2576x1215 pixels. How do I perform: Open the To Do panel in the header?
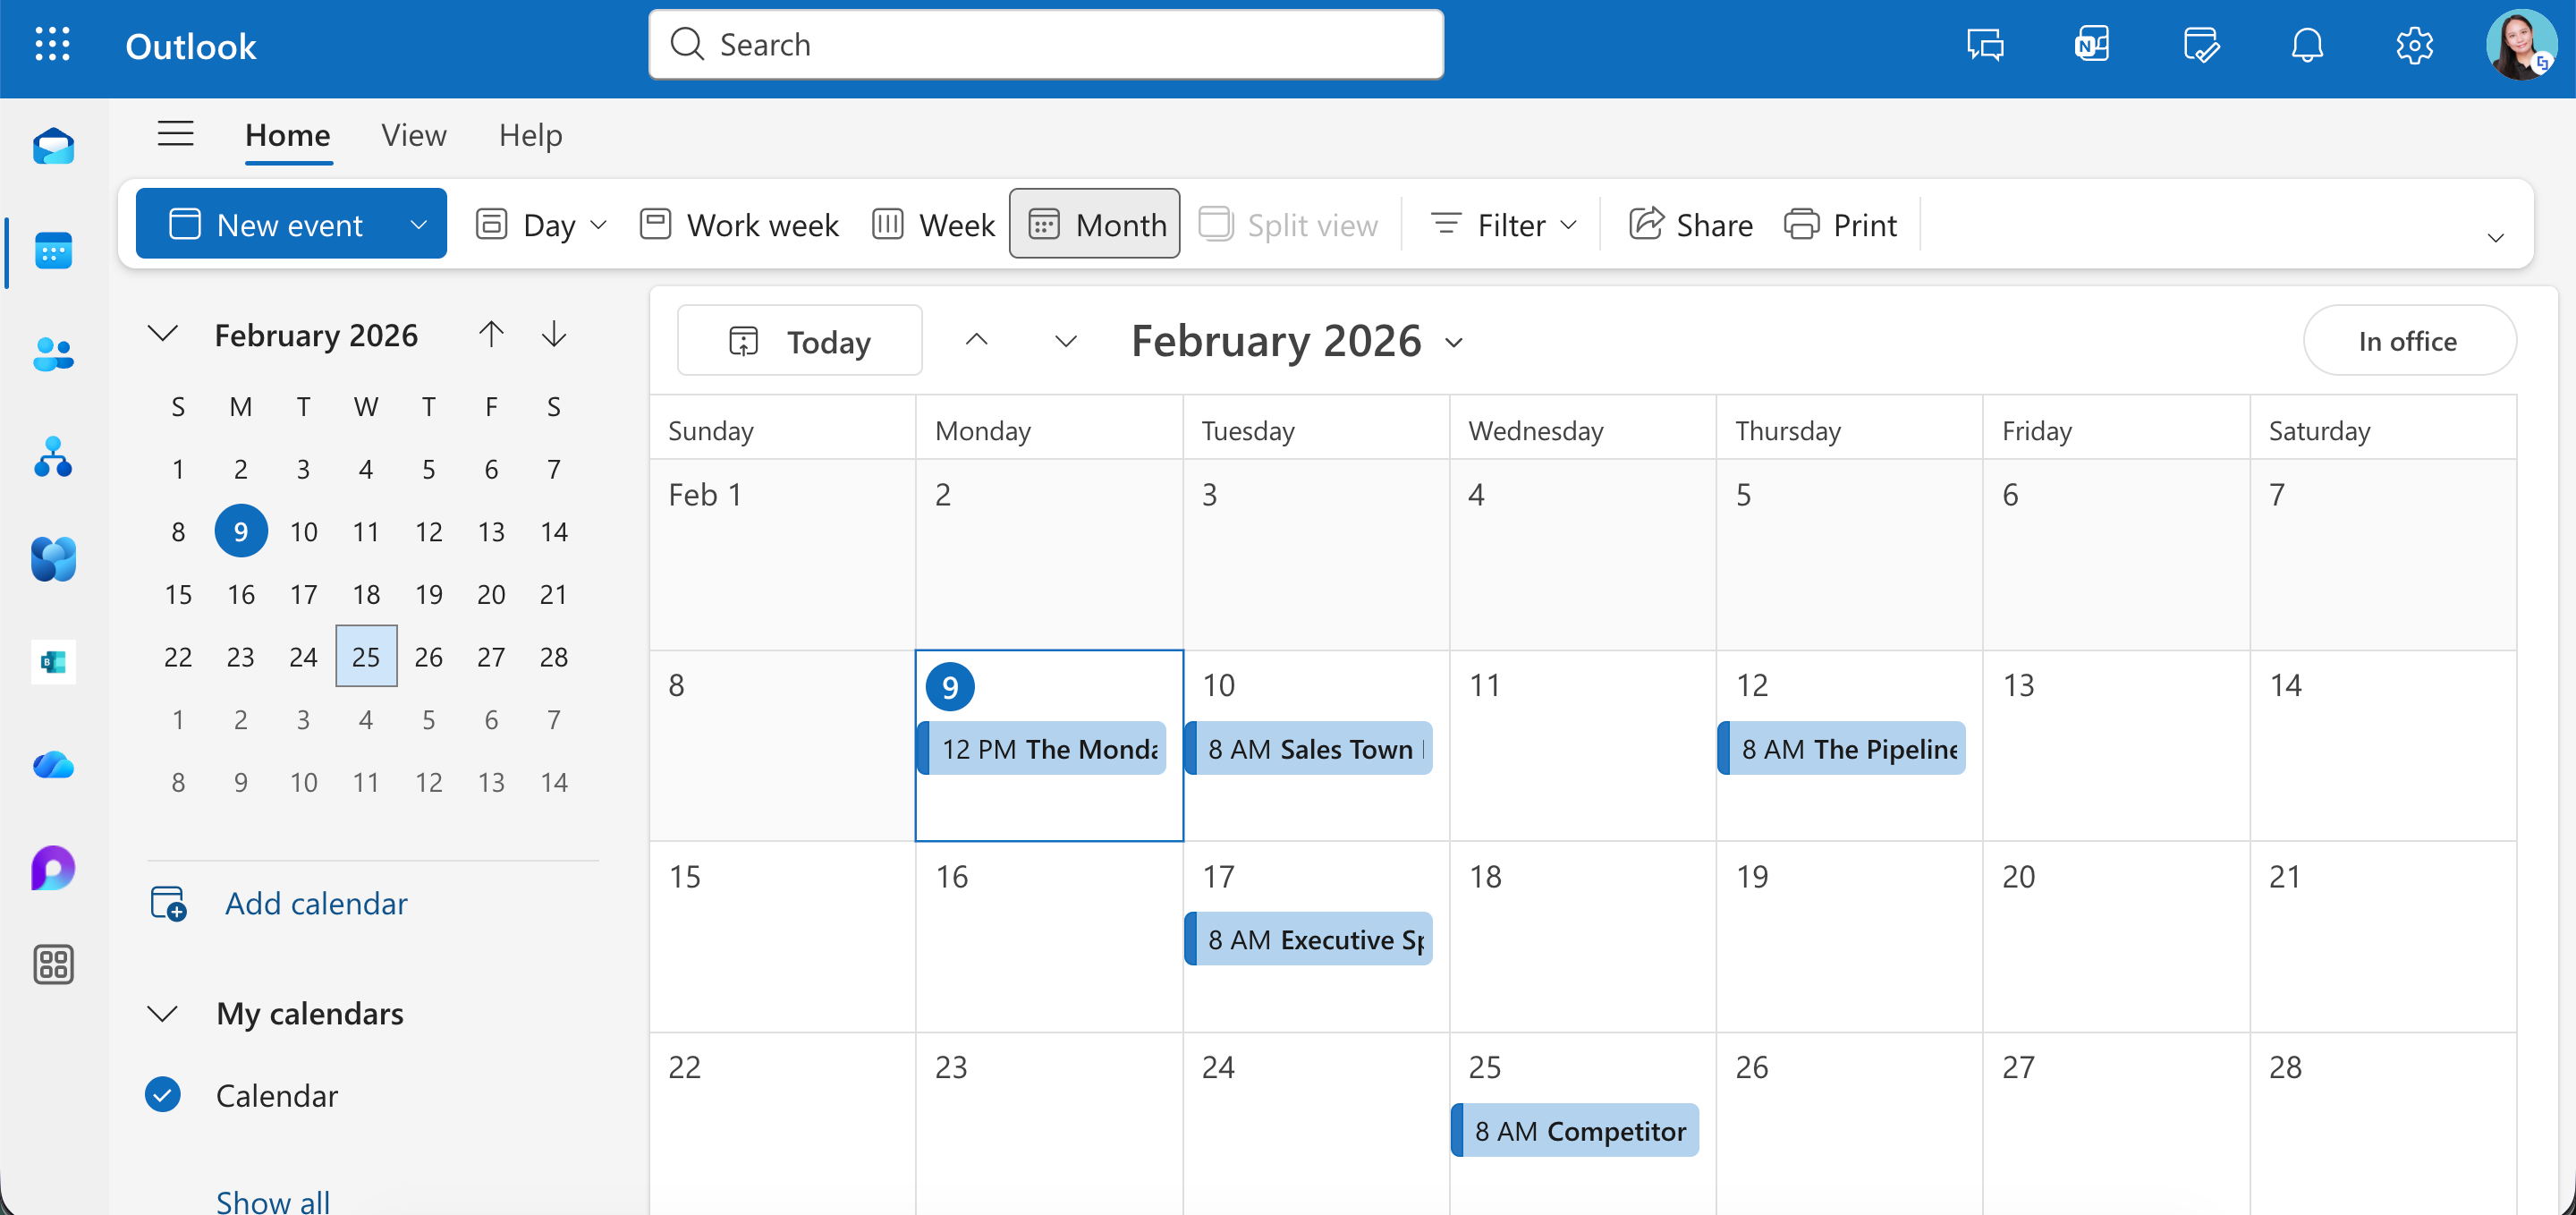tap(2201, 44)
